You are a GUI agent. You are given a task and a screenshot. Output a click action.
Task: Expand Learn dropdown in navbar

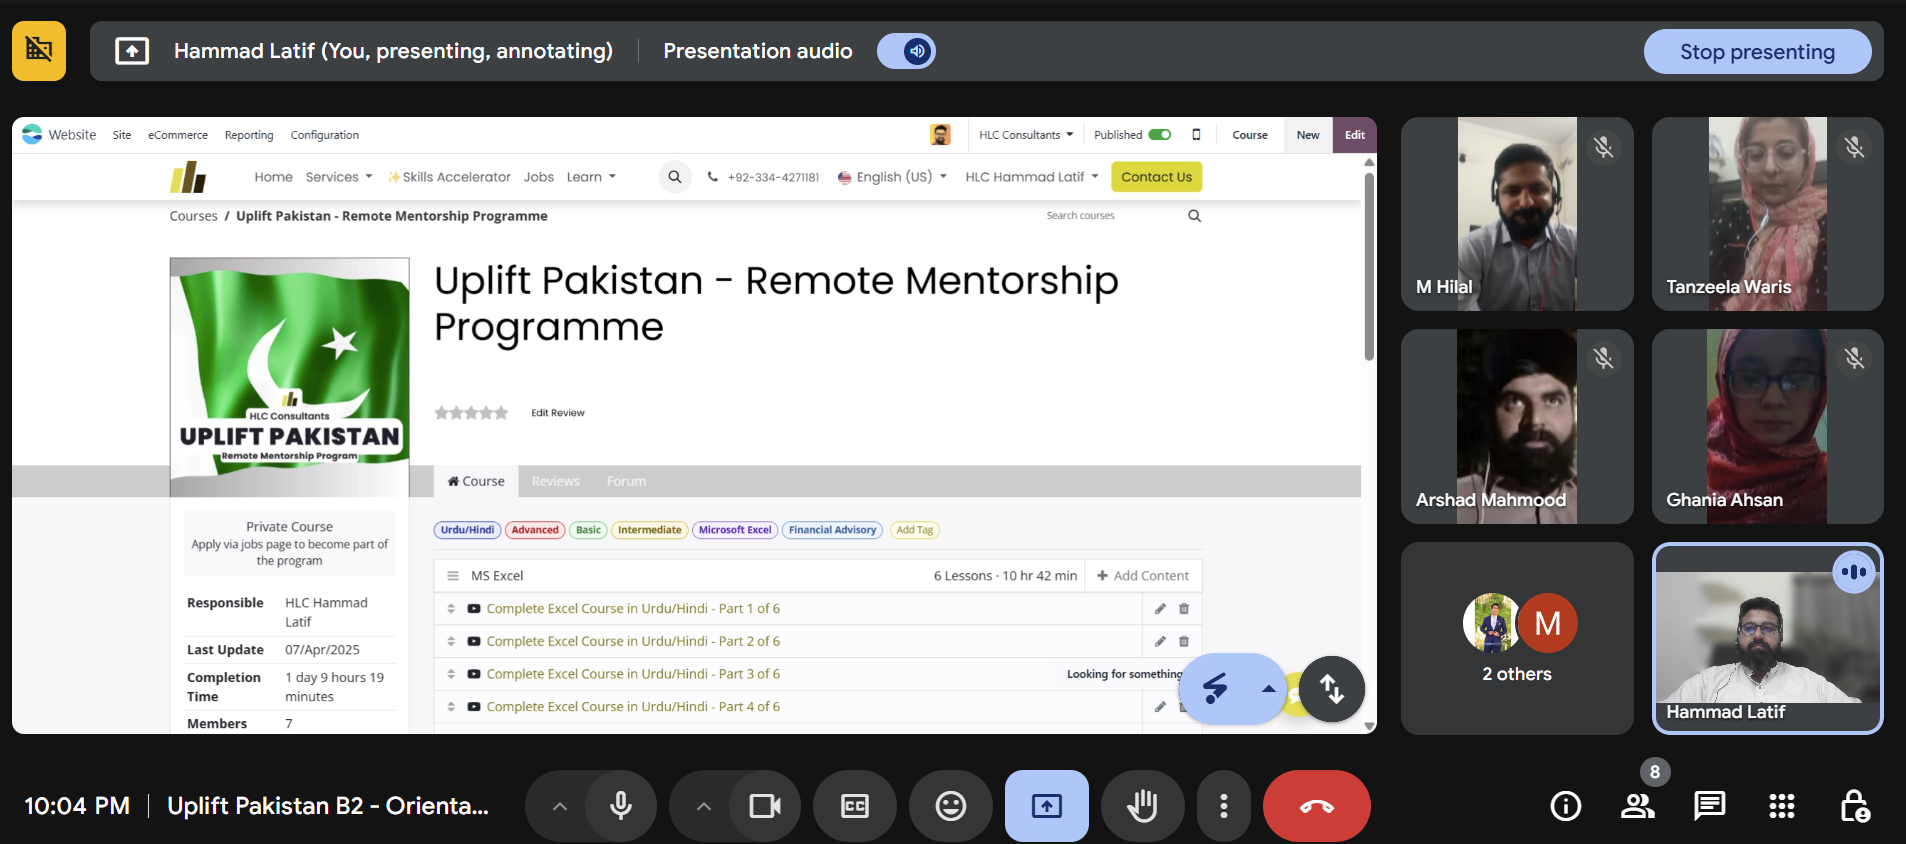(x=591, y=177)
